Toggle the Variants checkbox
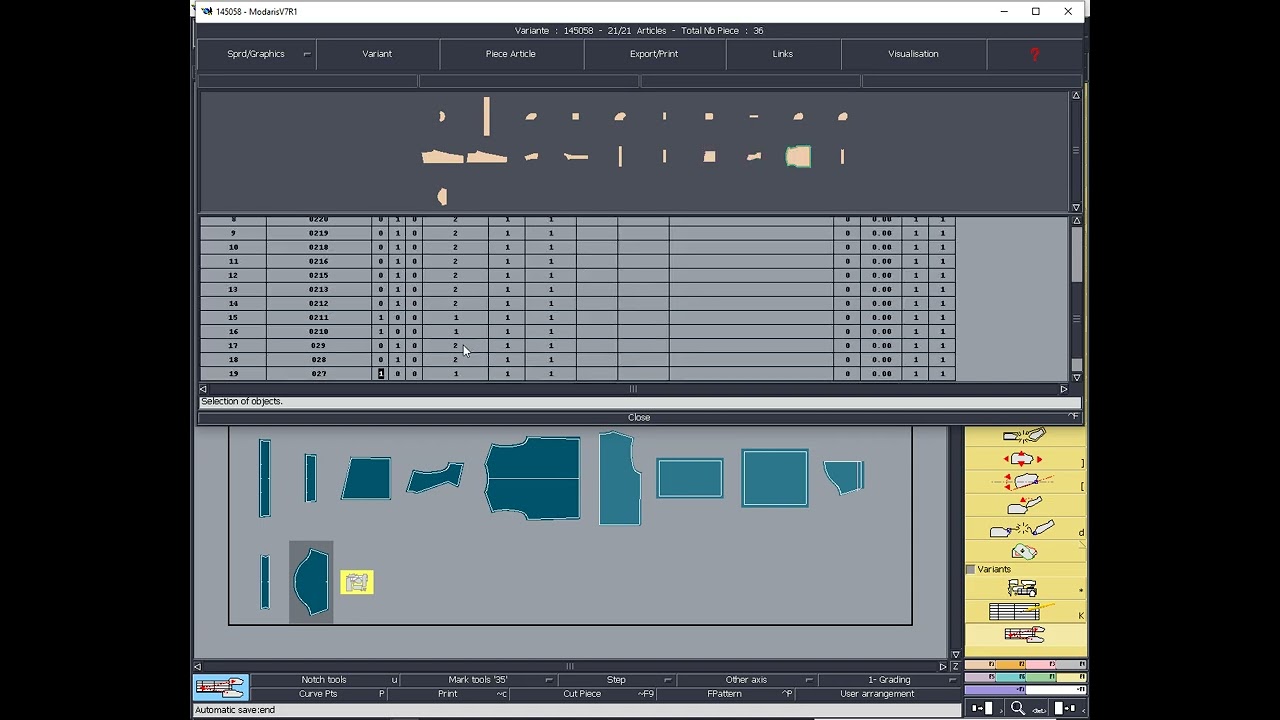The width and height of the screenshot is (1280, 720). [970, 569]
